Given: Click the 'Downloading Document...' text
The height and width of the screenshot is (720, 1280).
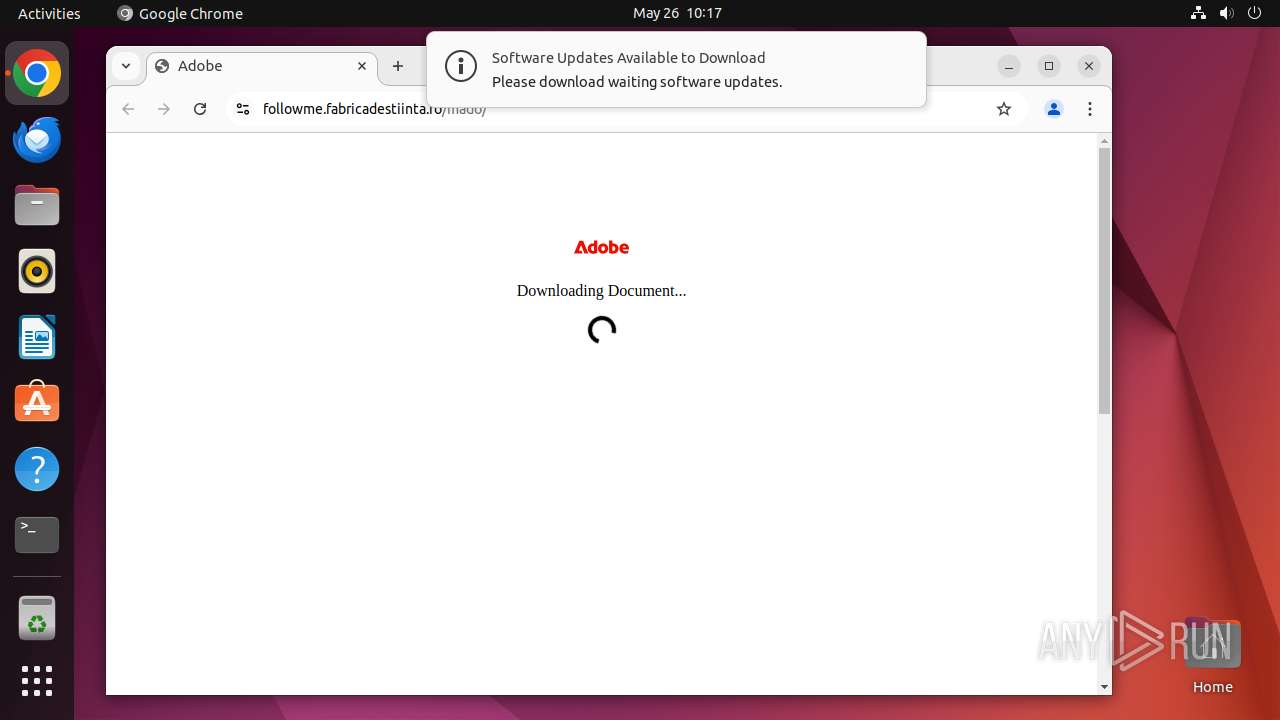Looking at the screenshot, I should (x=601, y=291).
